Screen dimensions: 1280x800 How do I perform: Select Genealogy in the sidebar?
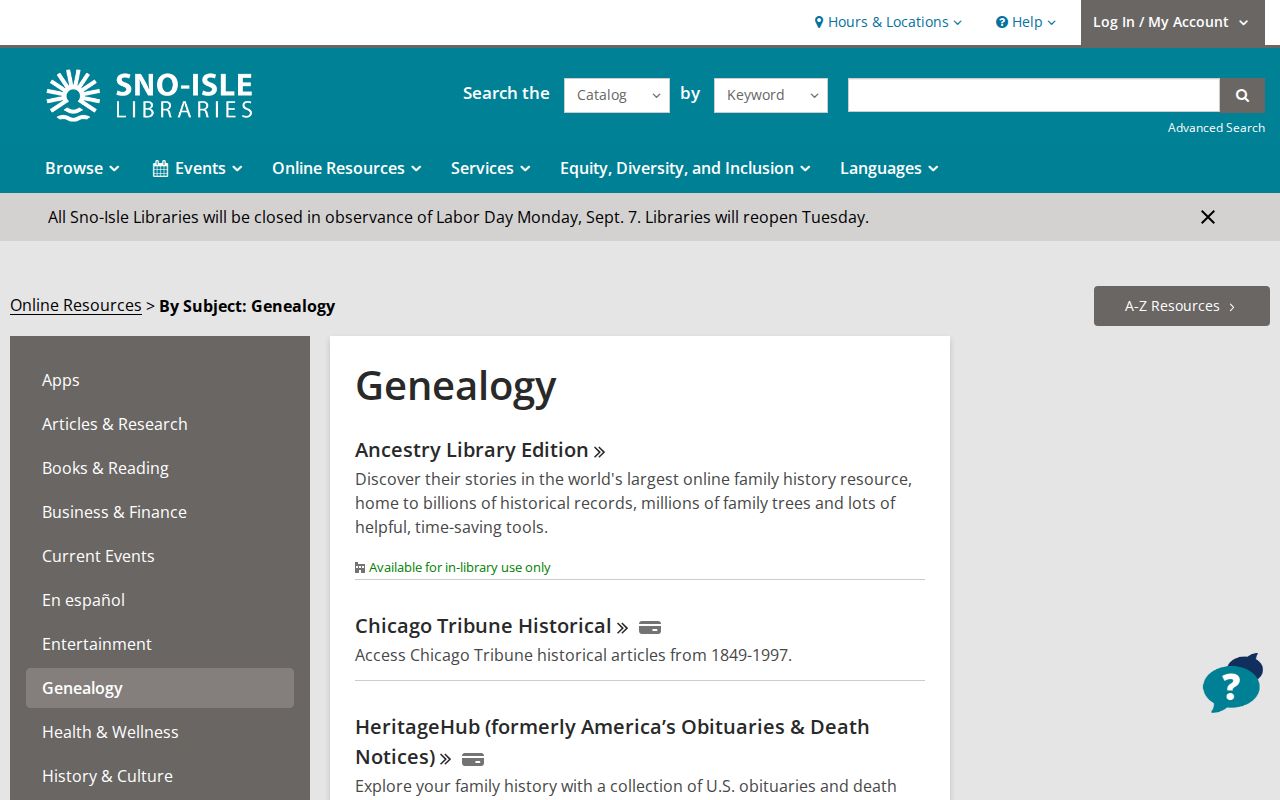pos(160,688)
